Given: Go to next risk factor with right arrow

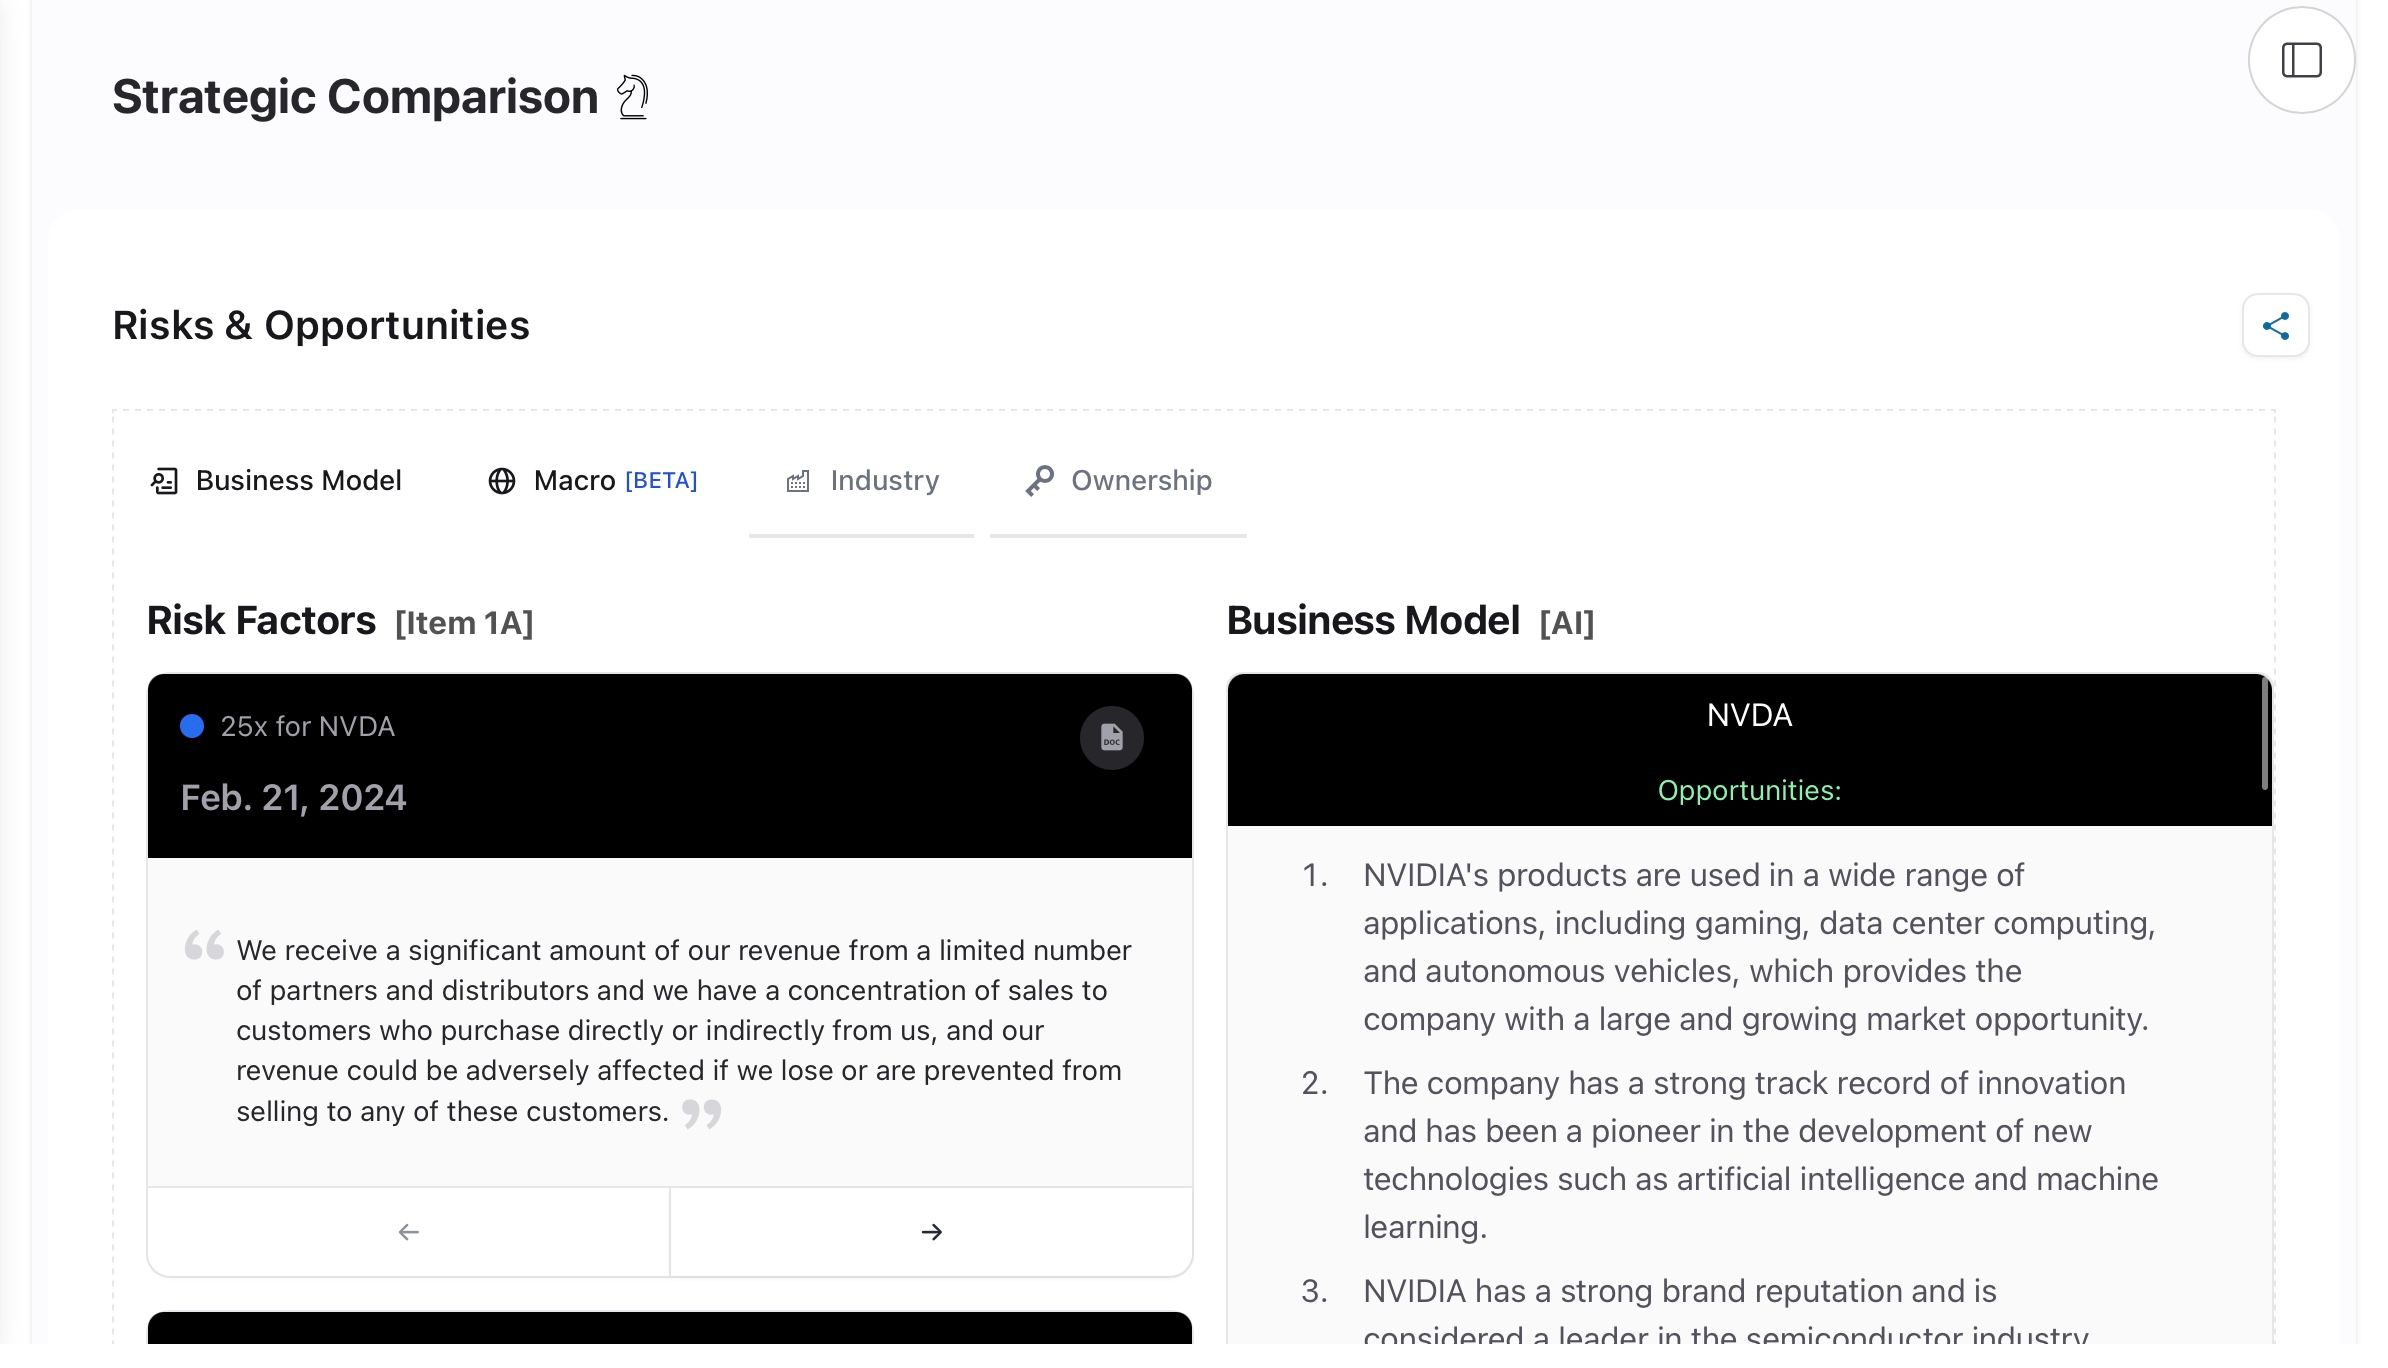Looking at the screenshot, I should click(931, 1232).
